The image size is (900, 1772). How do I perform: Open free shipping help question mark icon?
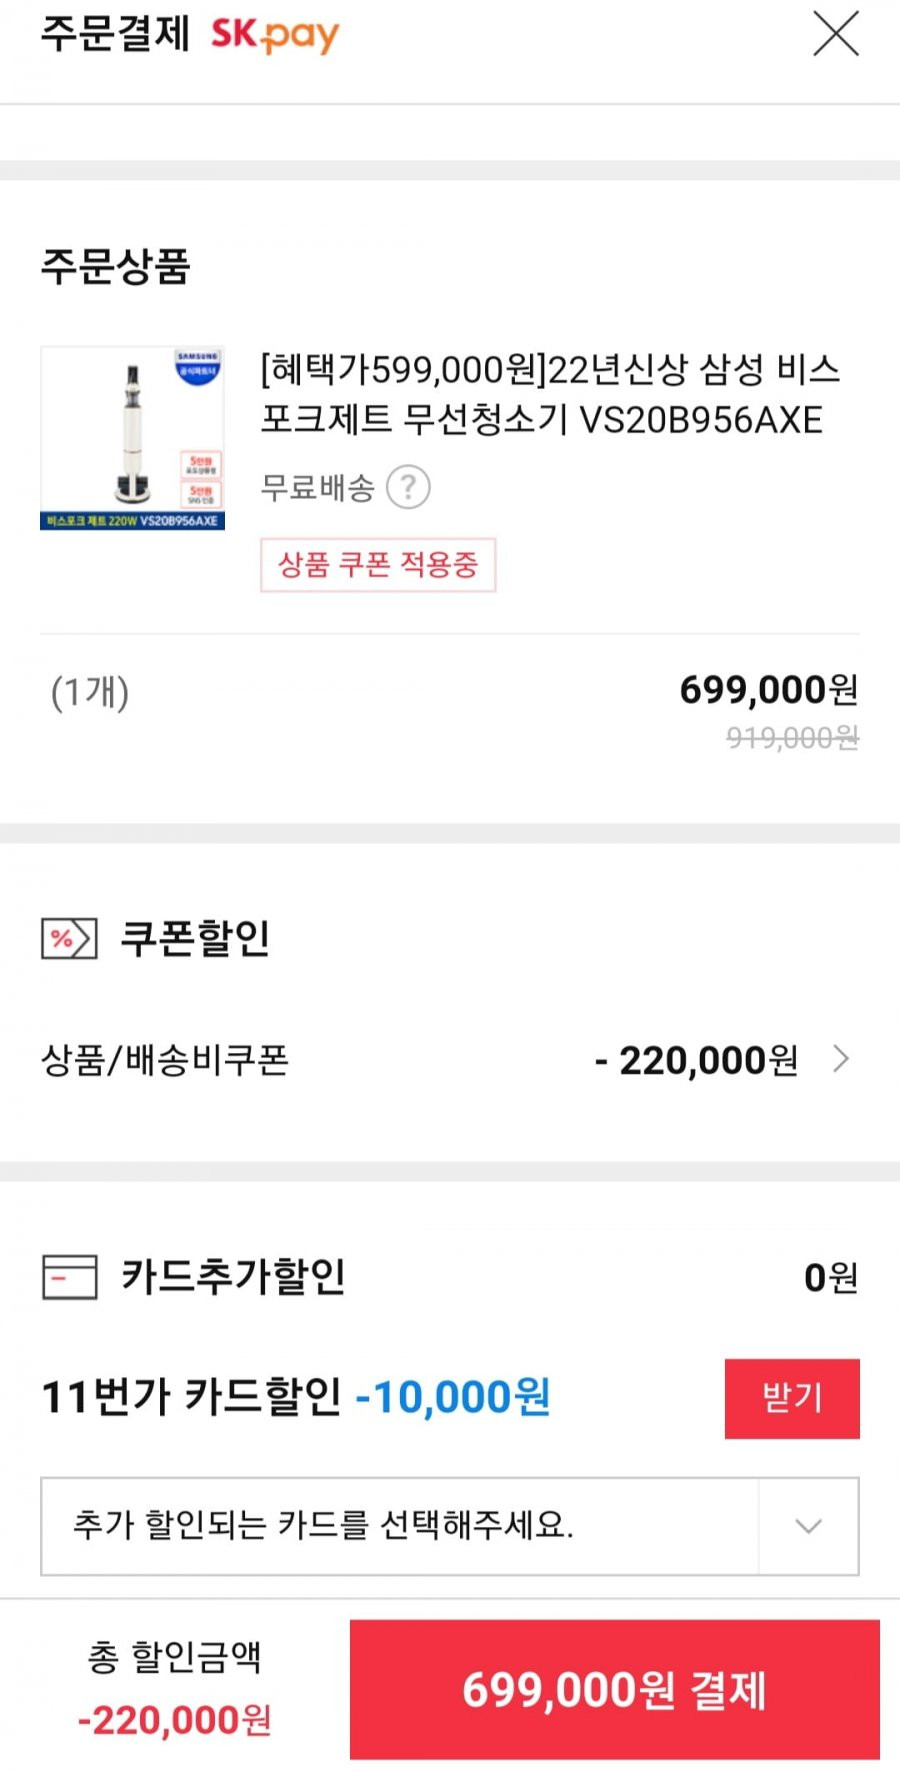click(x=408, y=488)
